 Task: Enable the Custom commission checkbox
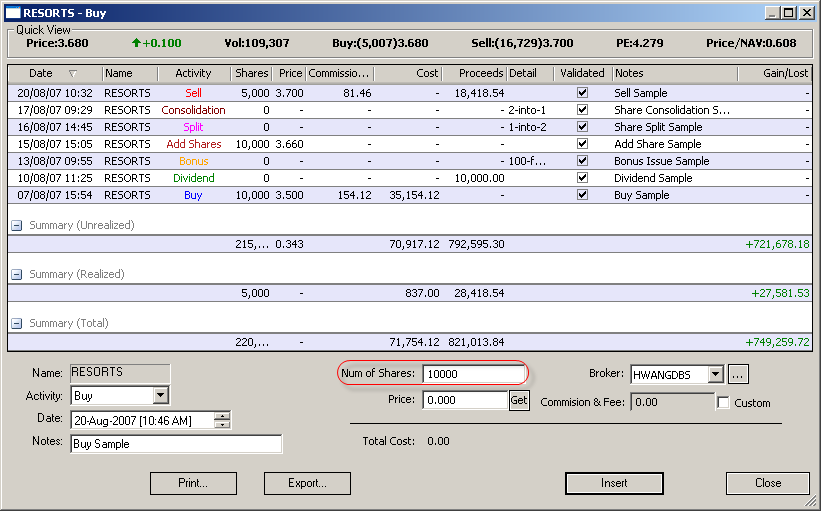tap(723, 403)
